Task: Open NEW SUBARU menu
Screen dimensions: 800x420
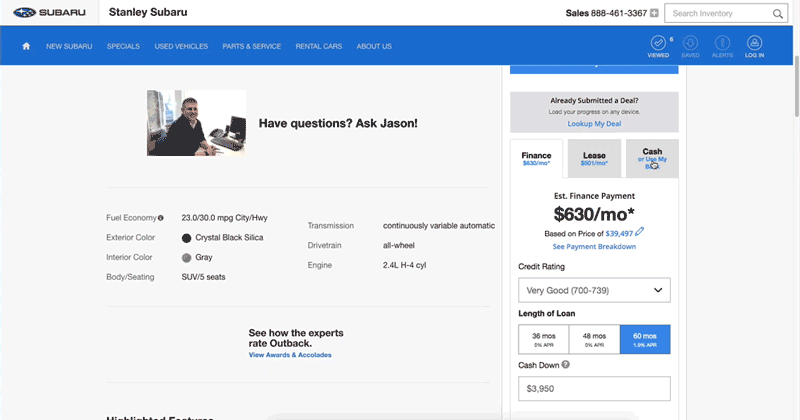Action: (69, 46)
